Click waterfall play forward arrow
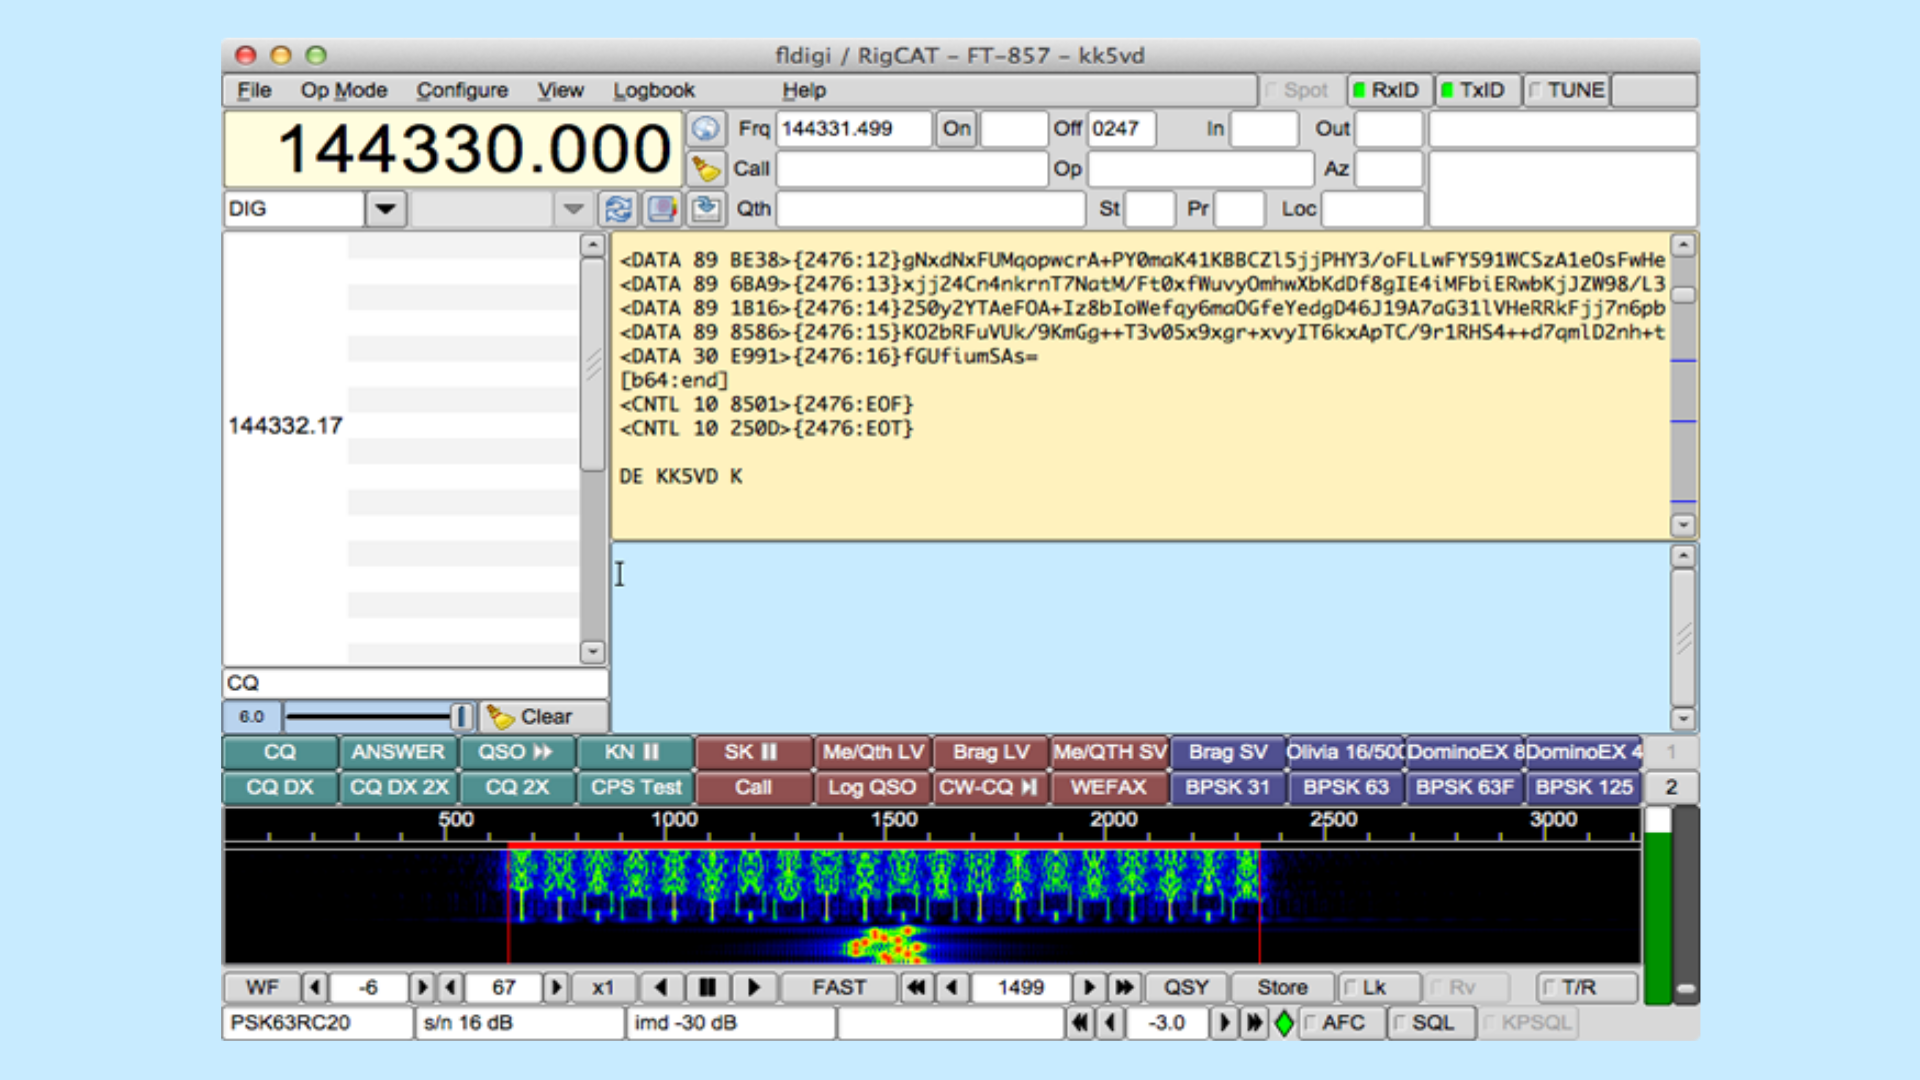The image size is (1920, 1080). coord(754,988)
